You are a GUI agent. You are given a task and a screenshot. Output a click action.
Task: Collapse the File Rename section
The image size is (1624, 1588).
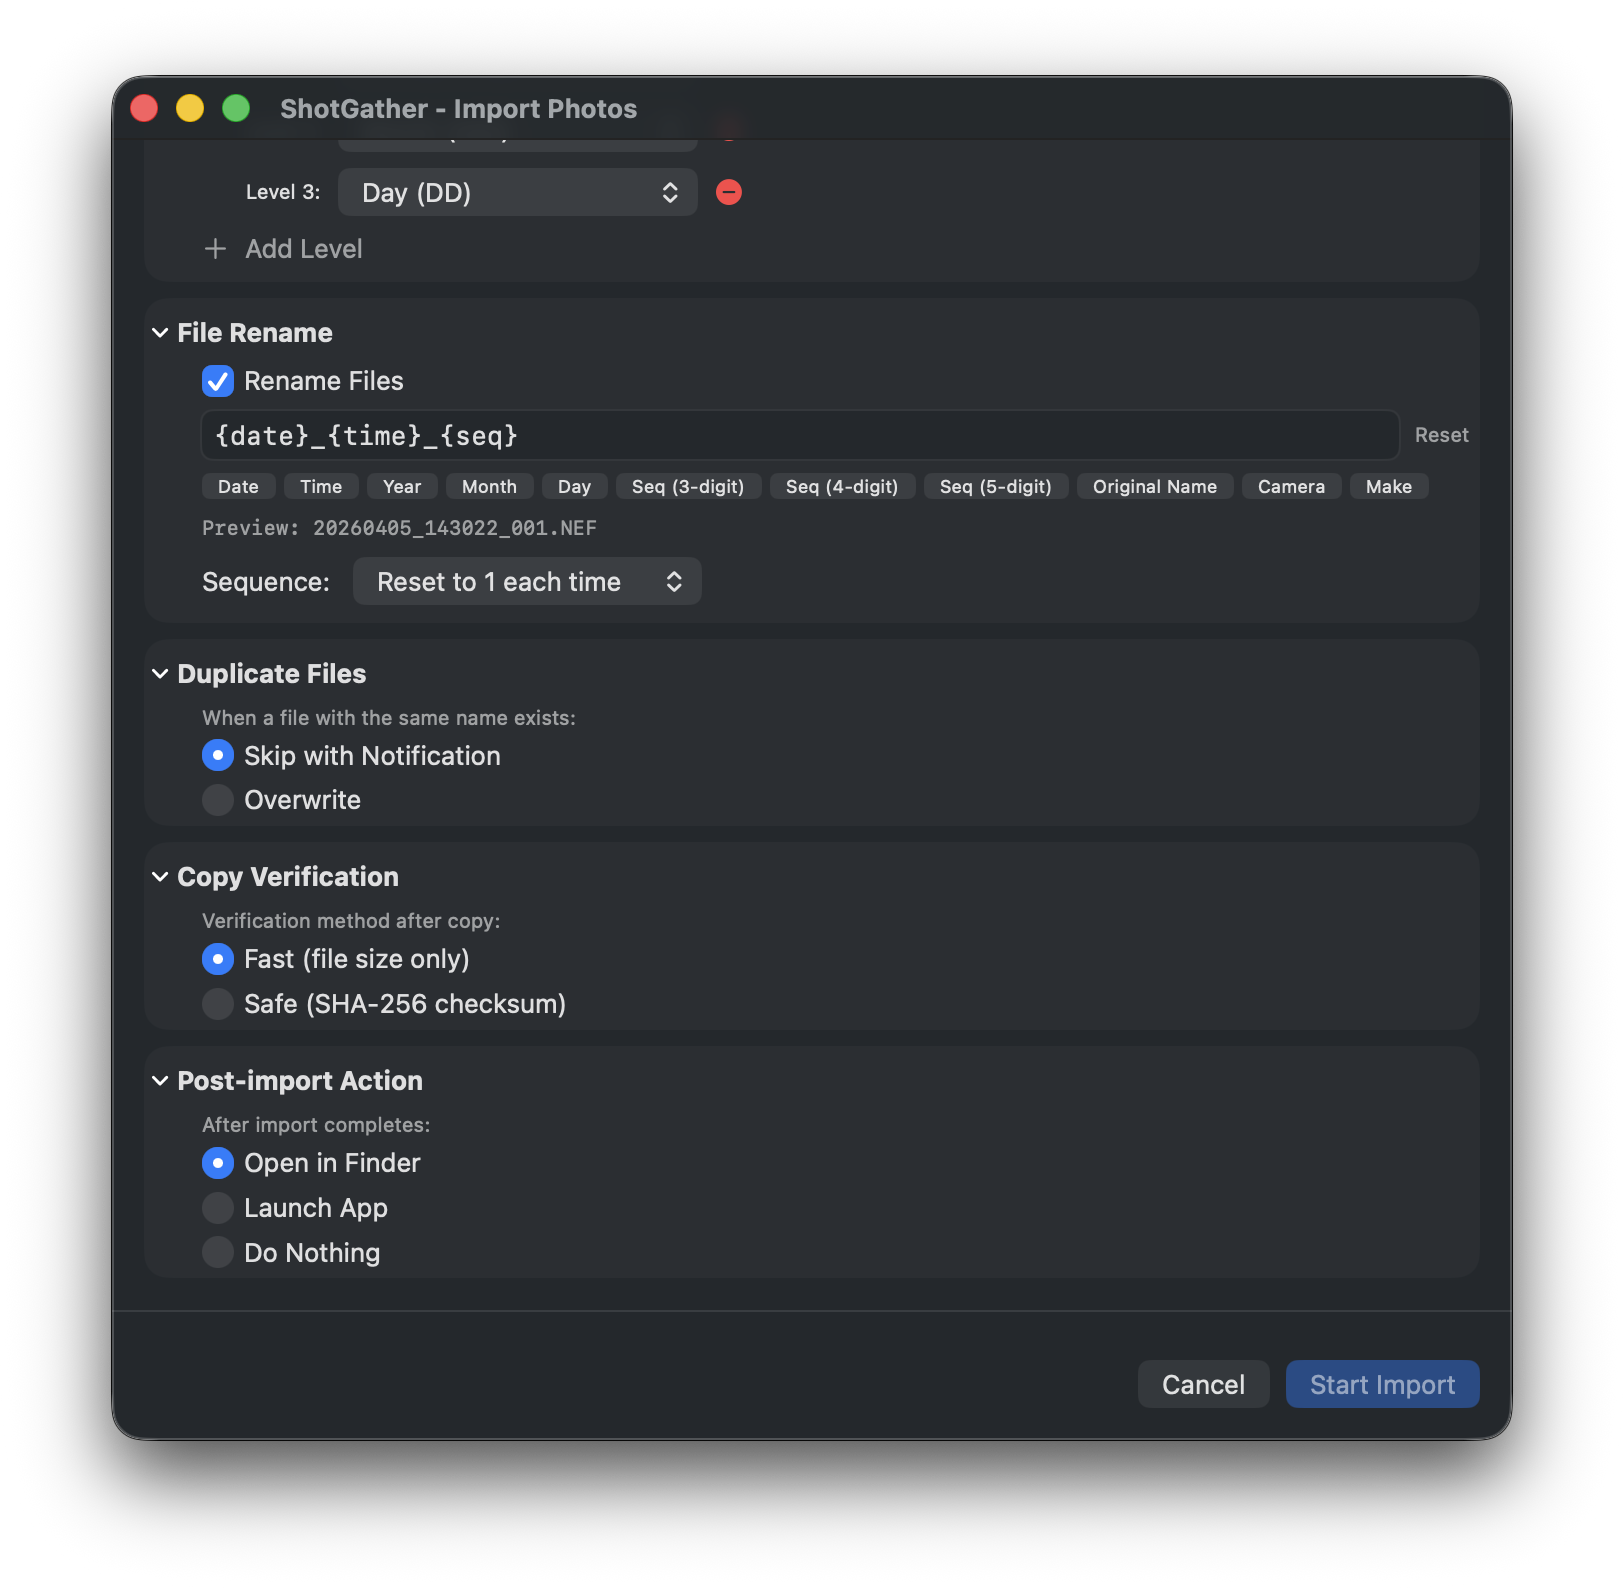(x=159, y=332)
